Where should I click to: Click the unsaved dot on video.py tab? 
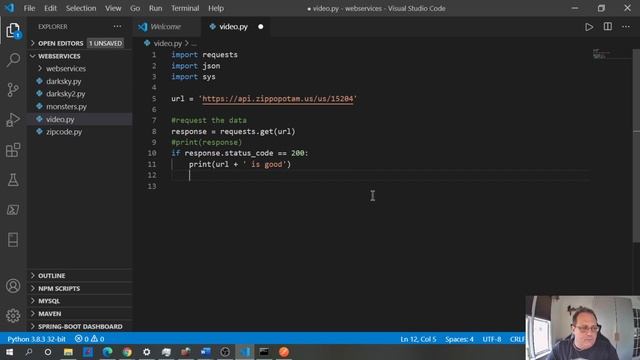[260, 27]
